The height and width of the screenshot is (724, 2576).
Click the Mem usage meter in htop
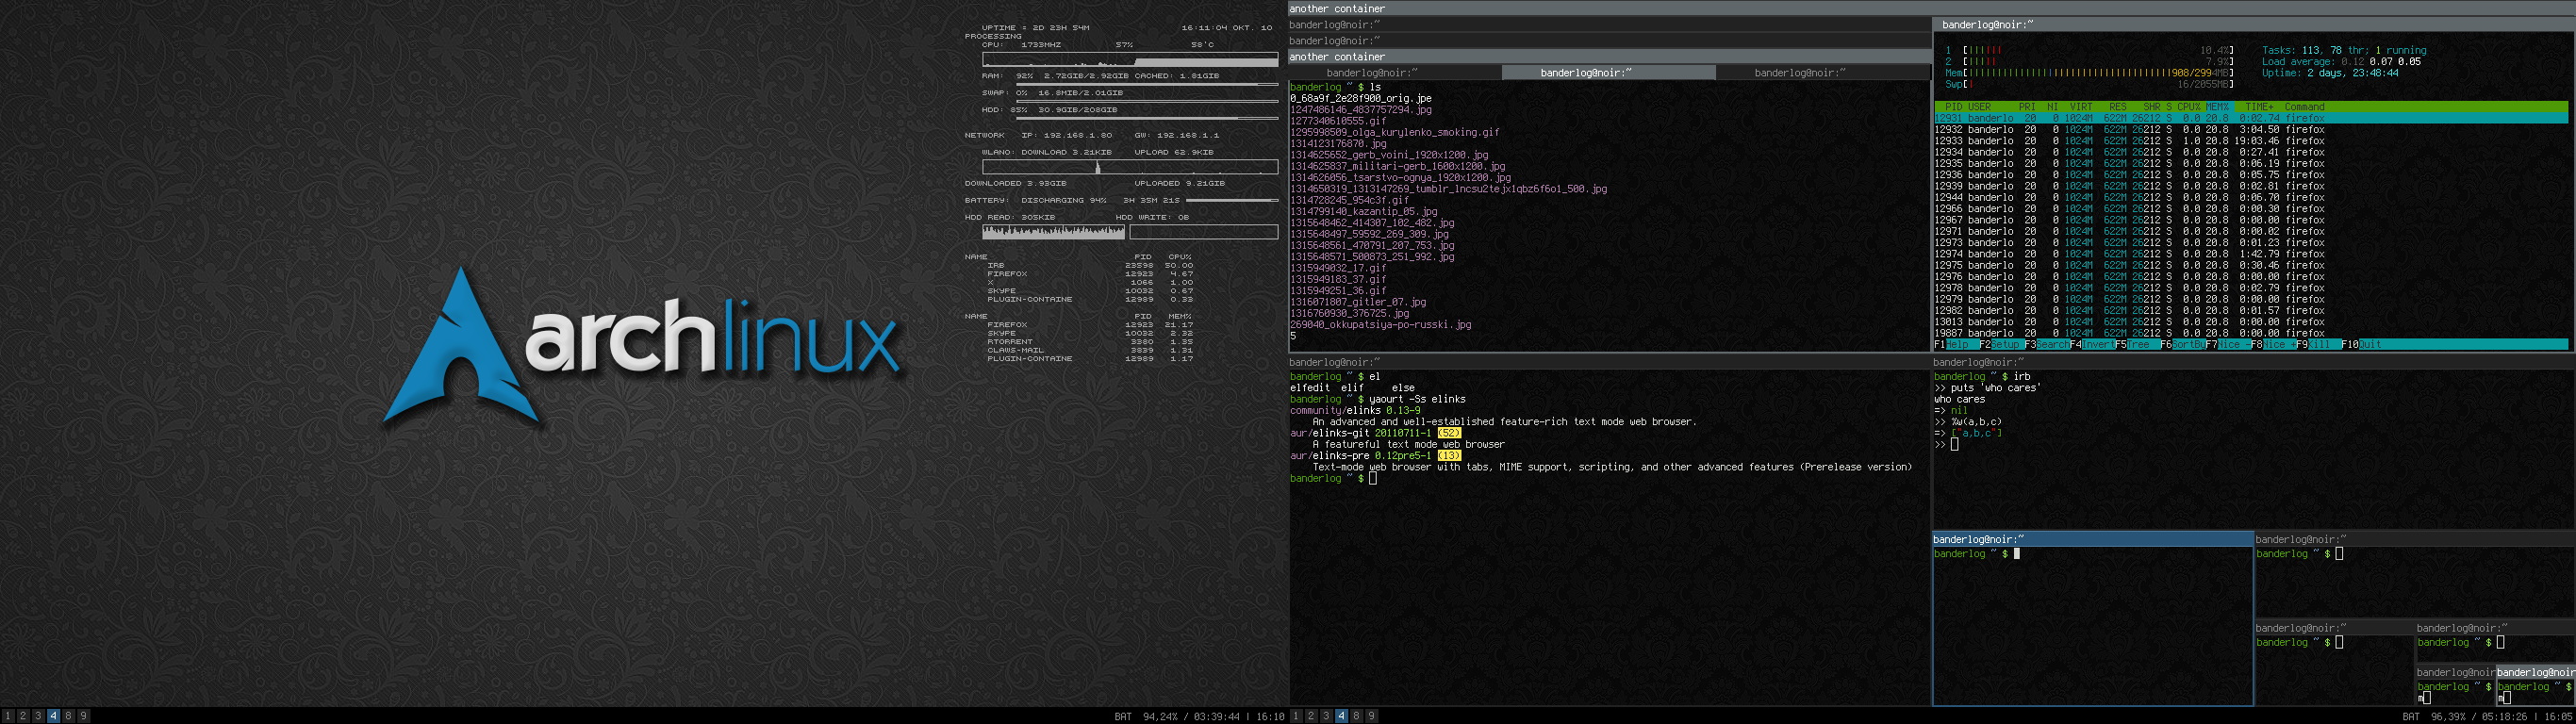pos(2089,73)
